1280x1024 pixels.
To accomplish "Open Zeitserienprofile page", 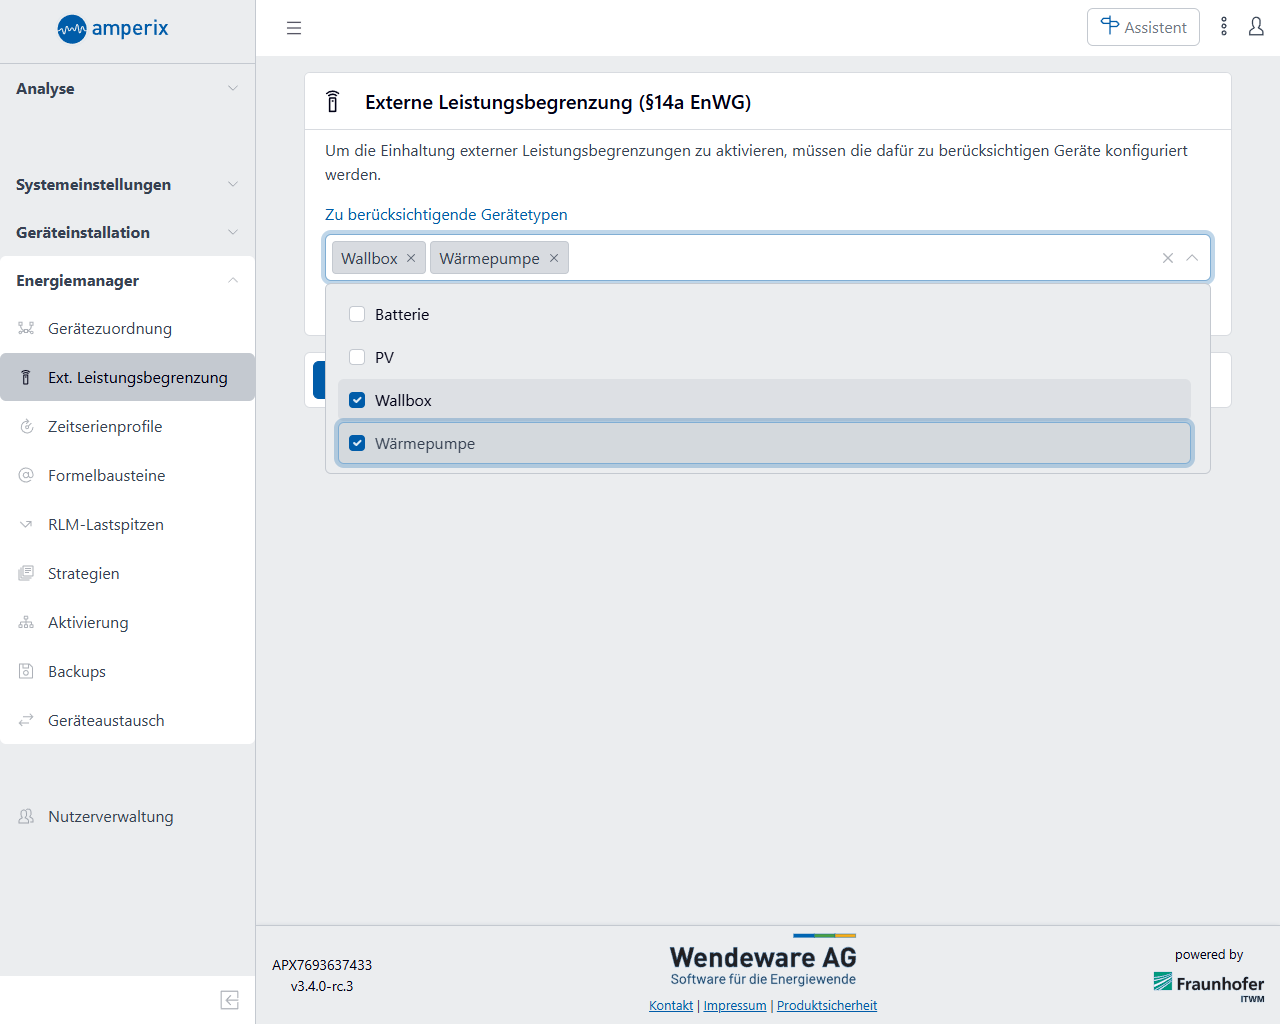I will pyautogui.click(x=127, y=426).
